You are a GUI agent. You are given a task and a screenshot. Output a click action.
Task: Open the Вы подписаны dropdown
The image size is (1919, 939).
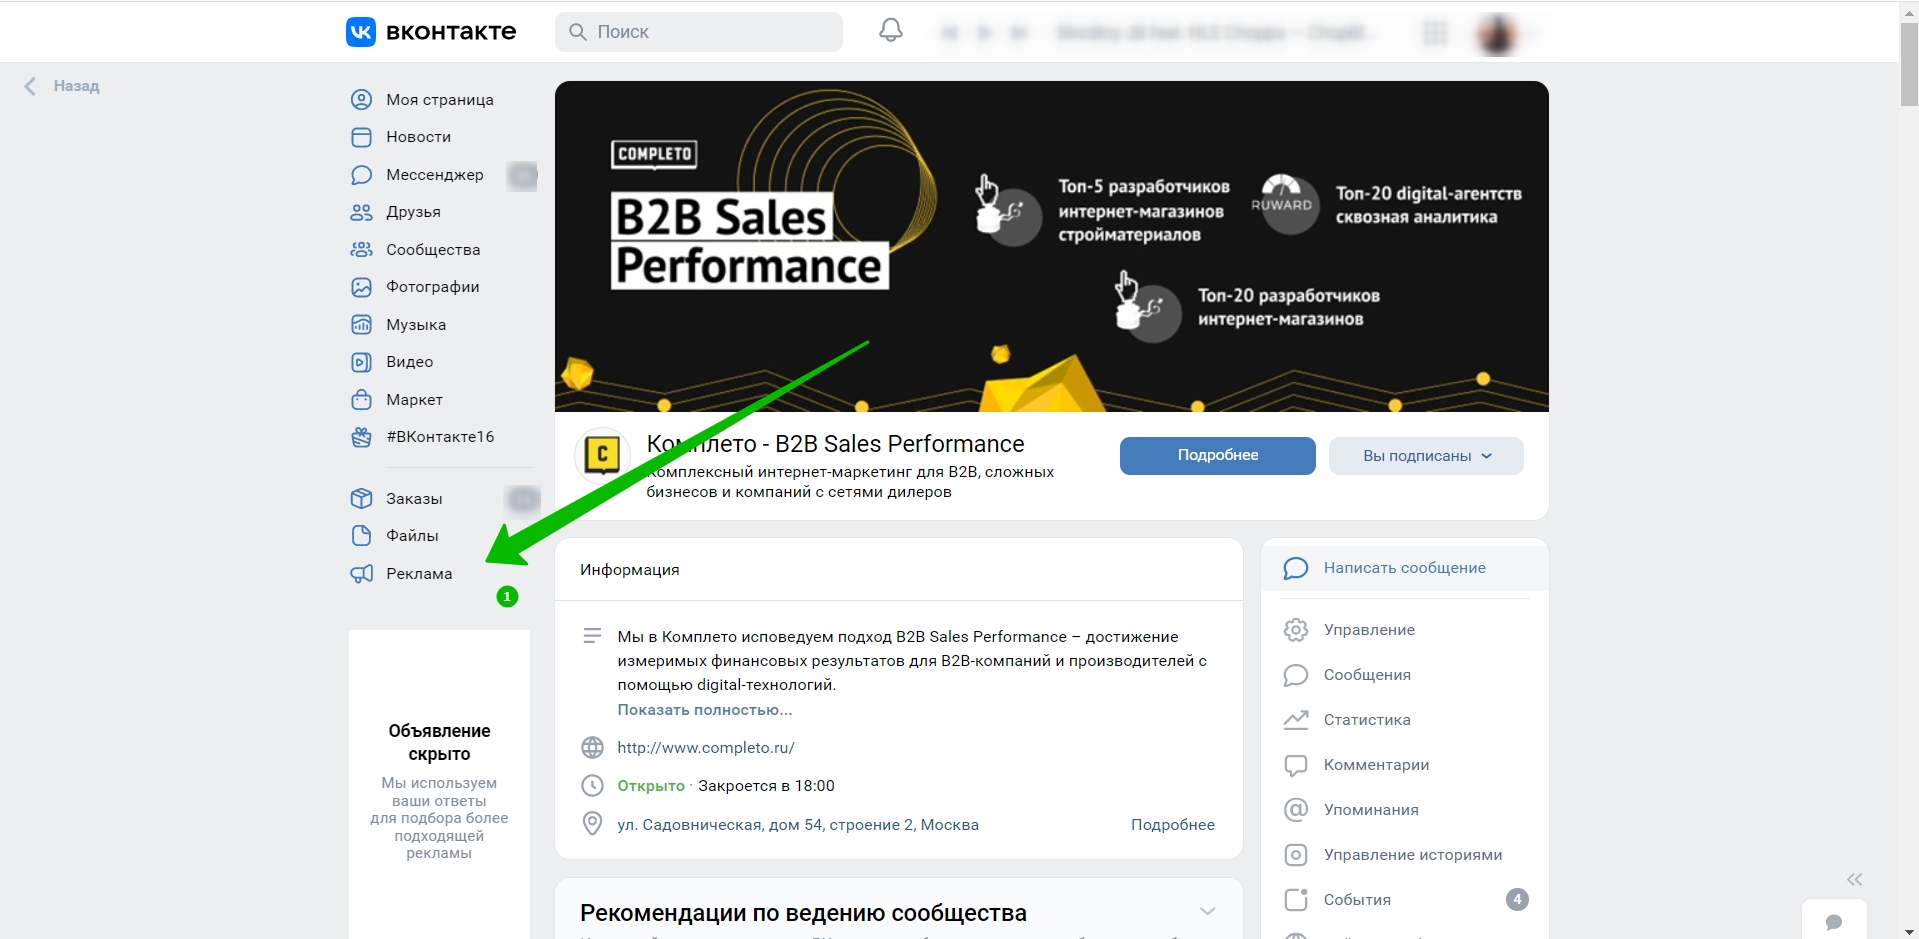tap(1426, 456)
